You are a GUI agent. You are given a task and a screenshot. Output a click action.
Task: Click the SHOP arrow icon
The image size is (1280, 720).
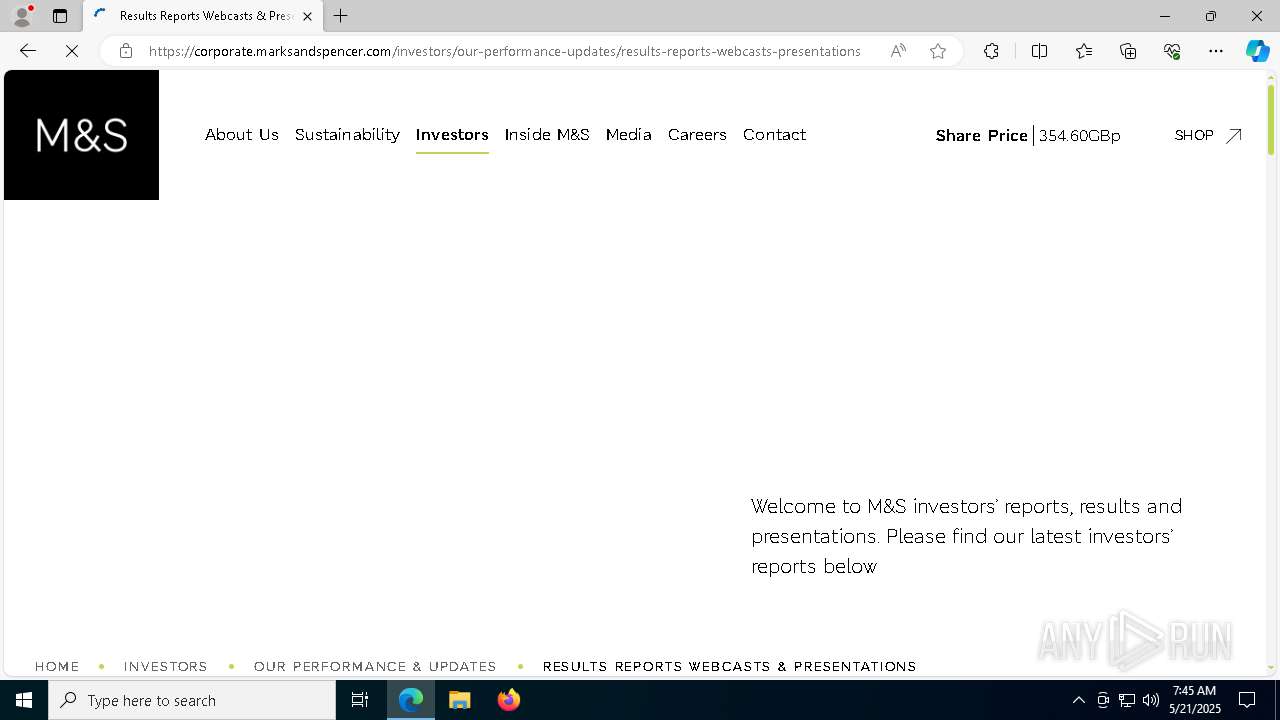1234,135
